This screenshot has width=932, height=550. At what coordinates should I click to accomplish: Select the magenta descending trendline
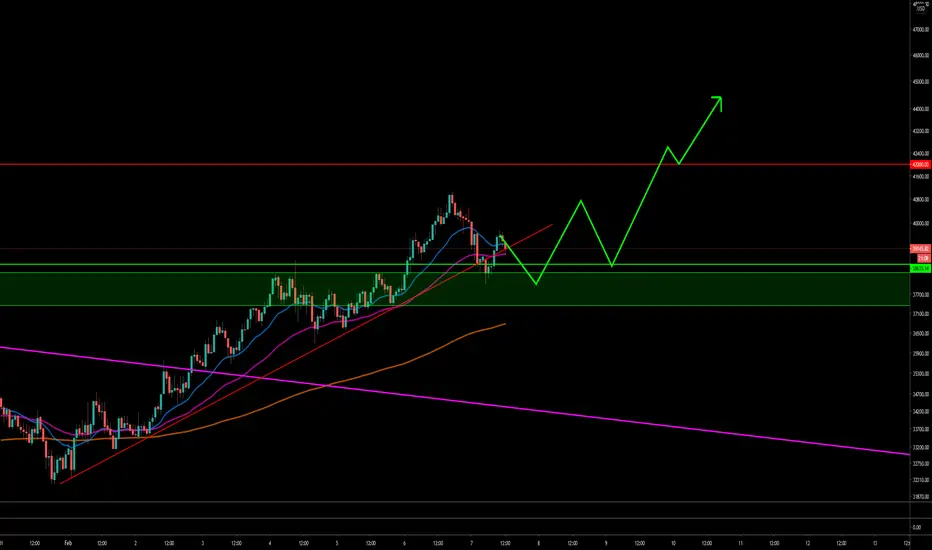pos(455,401)
